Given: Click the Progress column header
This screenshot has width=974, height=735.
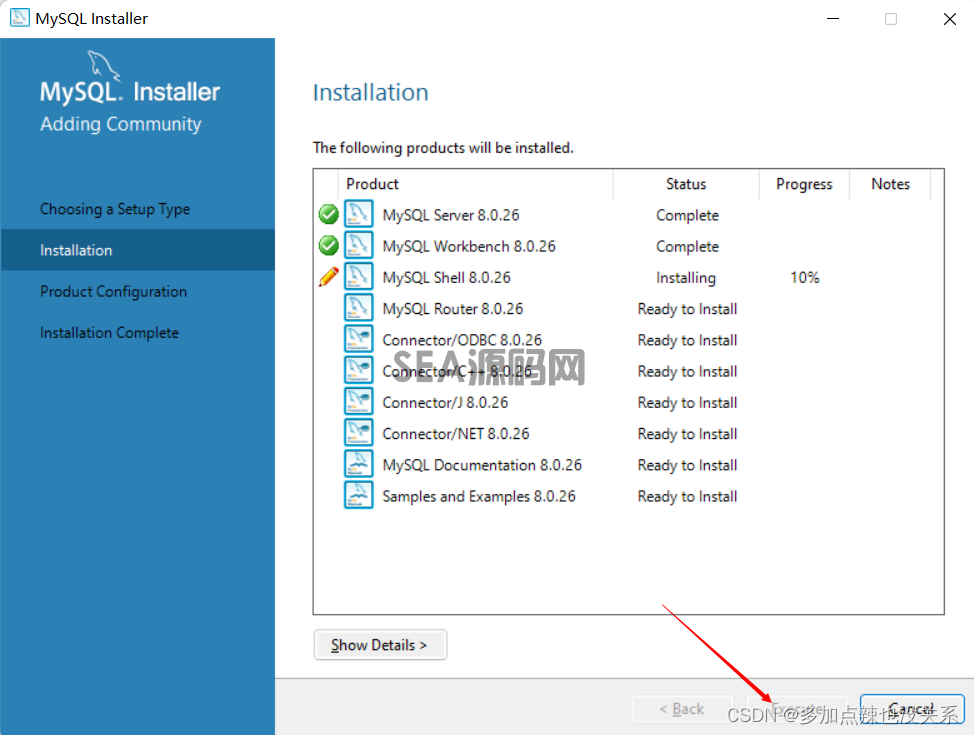Looking at the screenshot, I should pos(804,184).
